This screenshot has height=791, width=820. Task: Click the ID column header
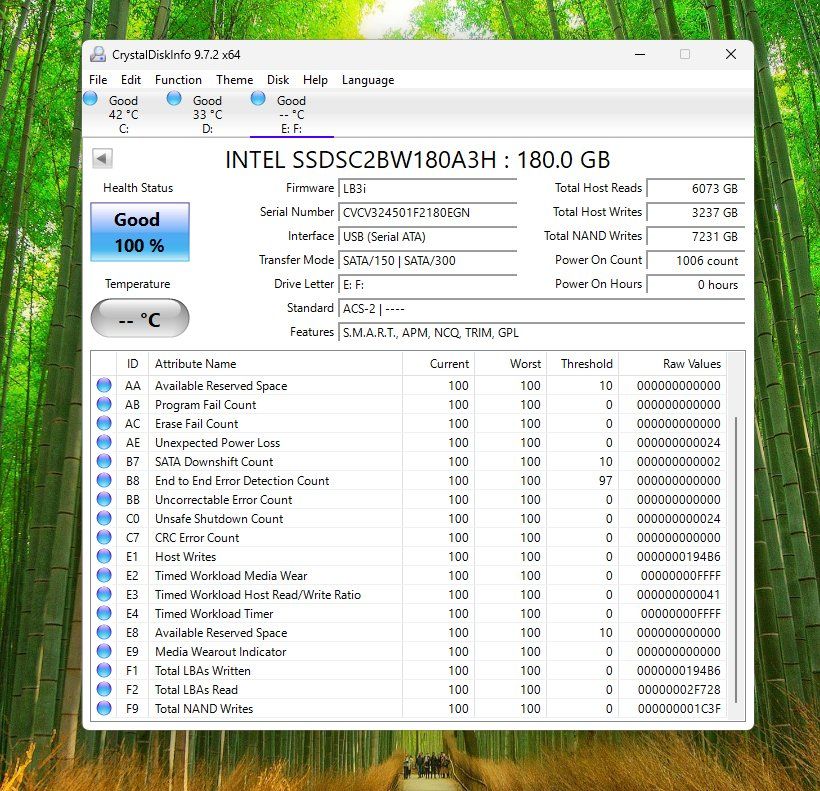tap(132, 364)
